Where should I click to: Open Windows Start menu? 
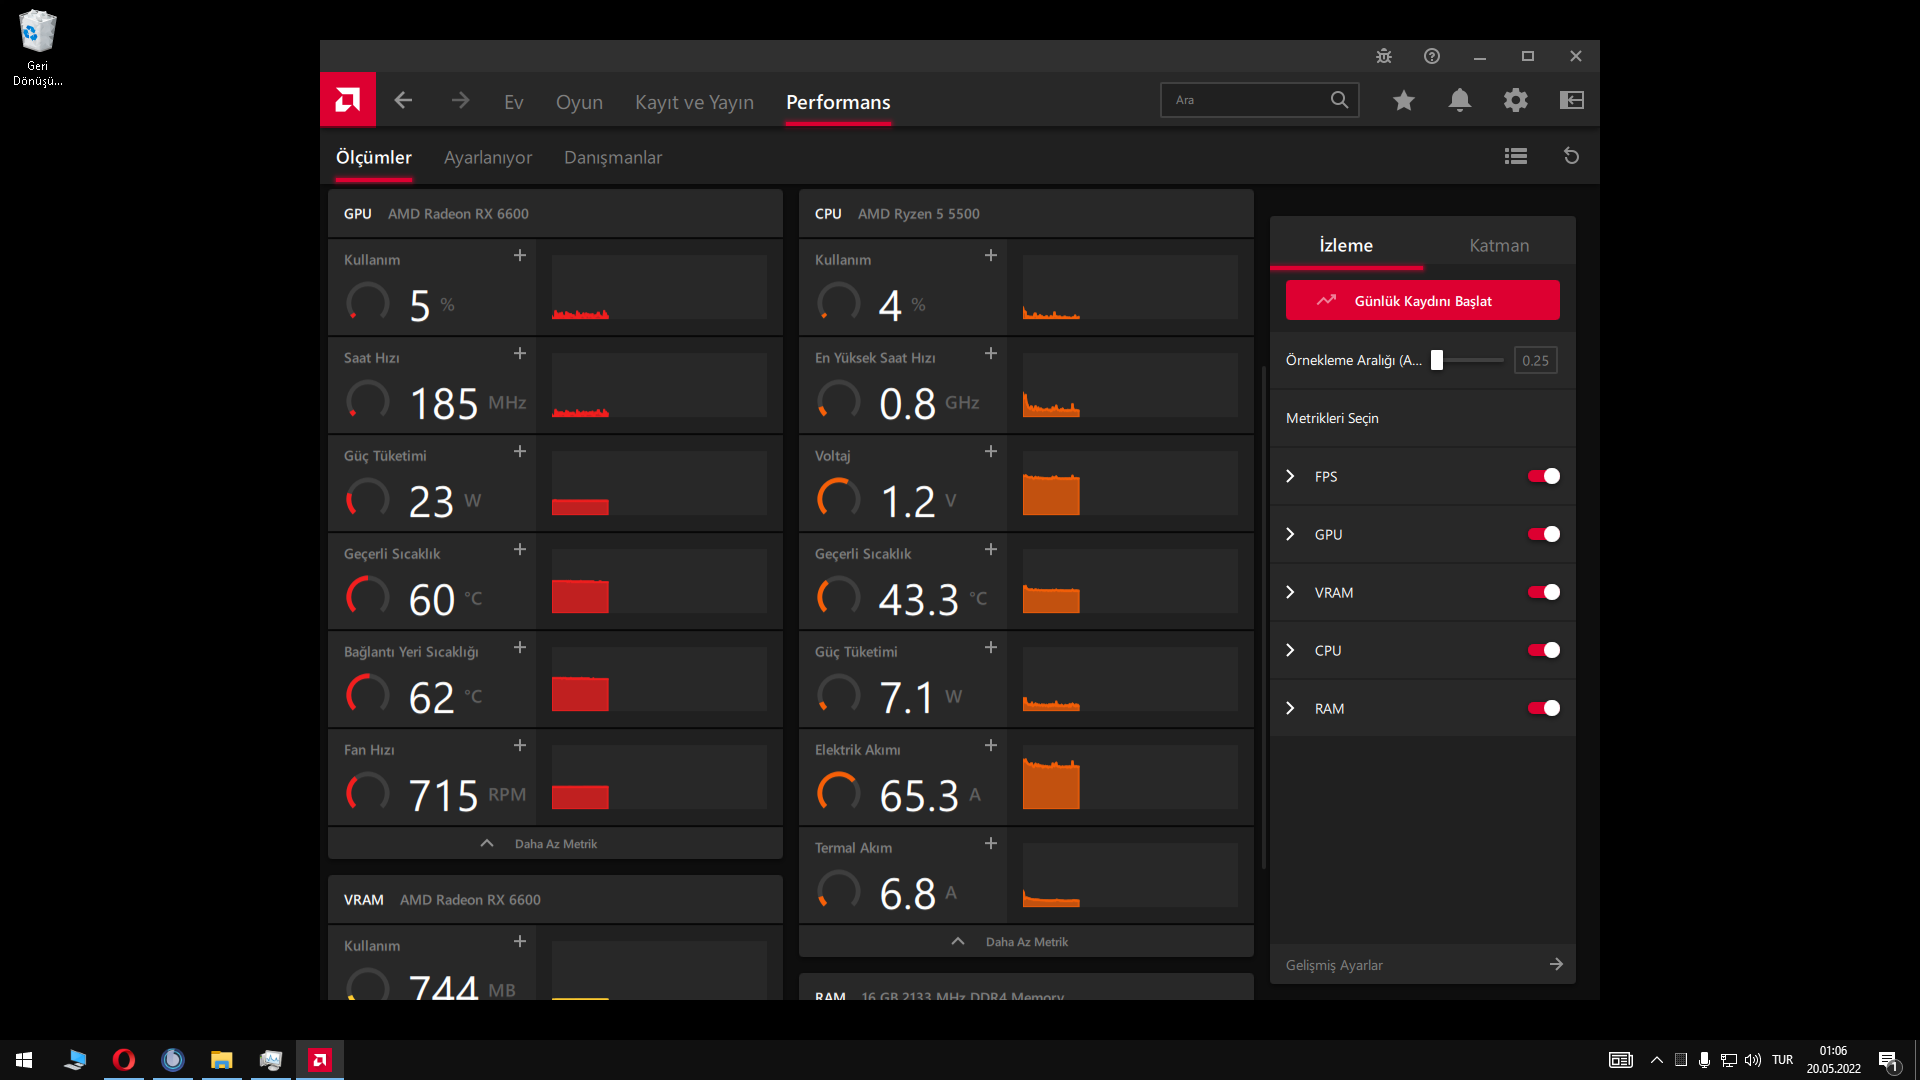click(24, 1060)
